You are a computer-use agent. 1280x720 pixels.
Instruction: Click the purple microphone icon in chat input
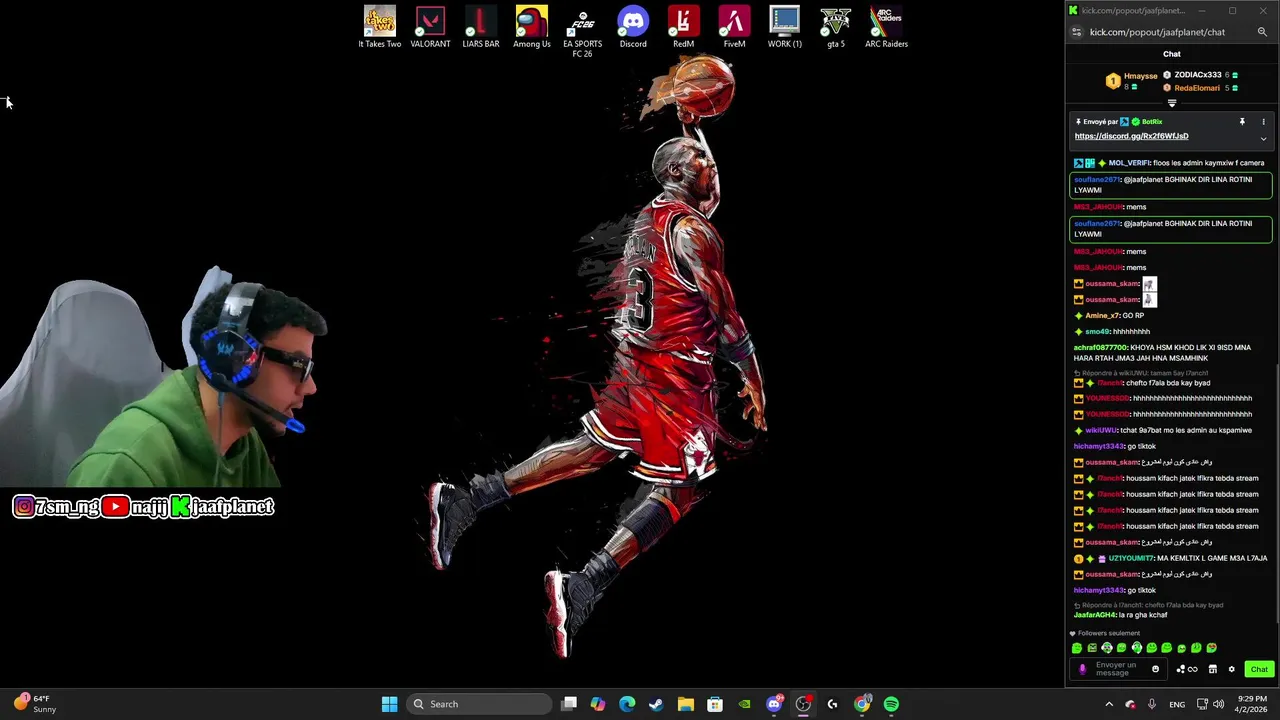pos(1082,669)
